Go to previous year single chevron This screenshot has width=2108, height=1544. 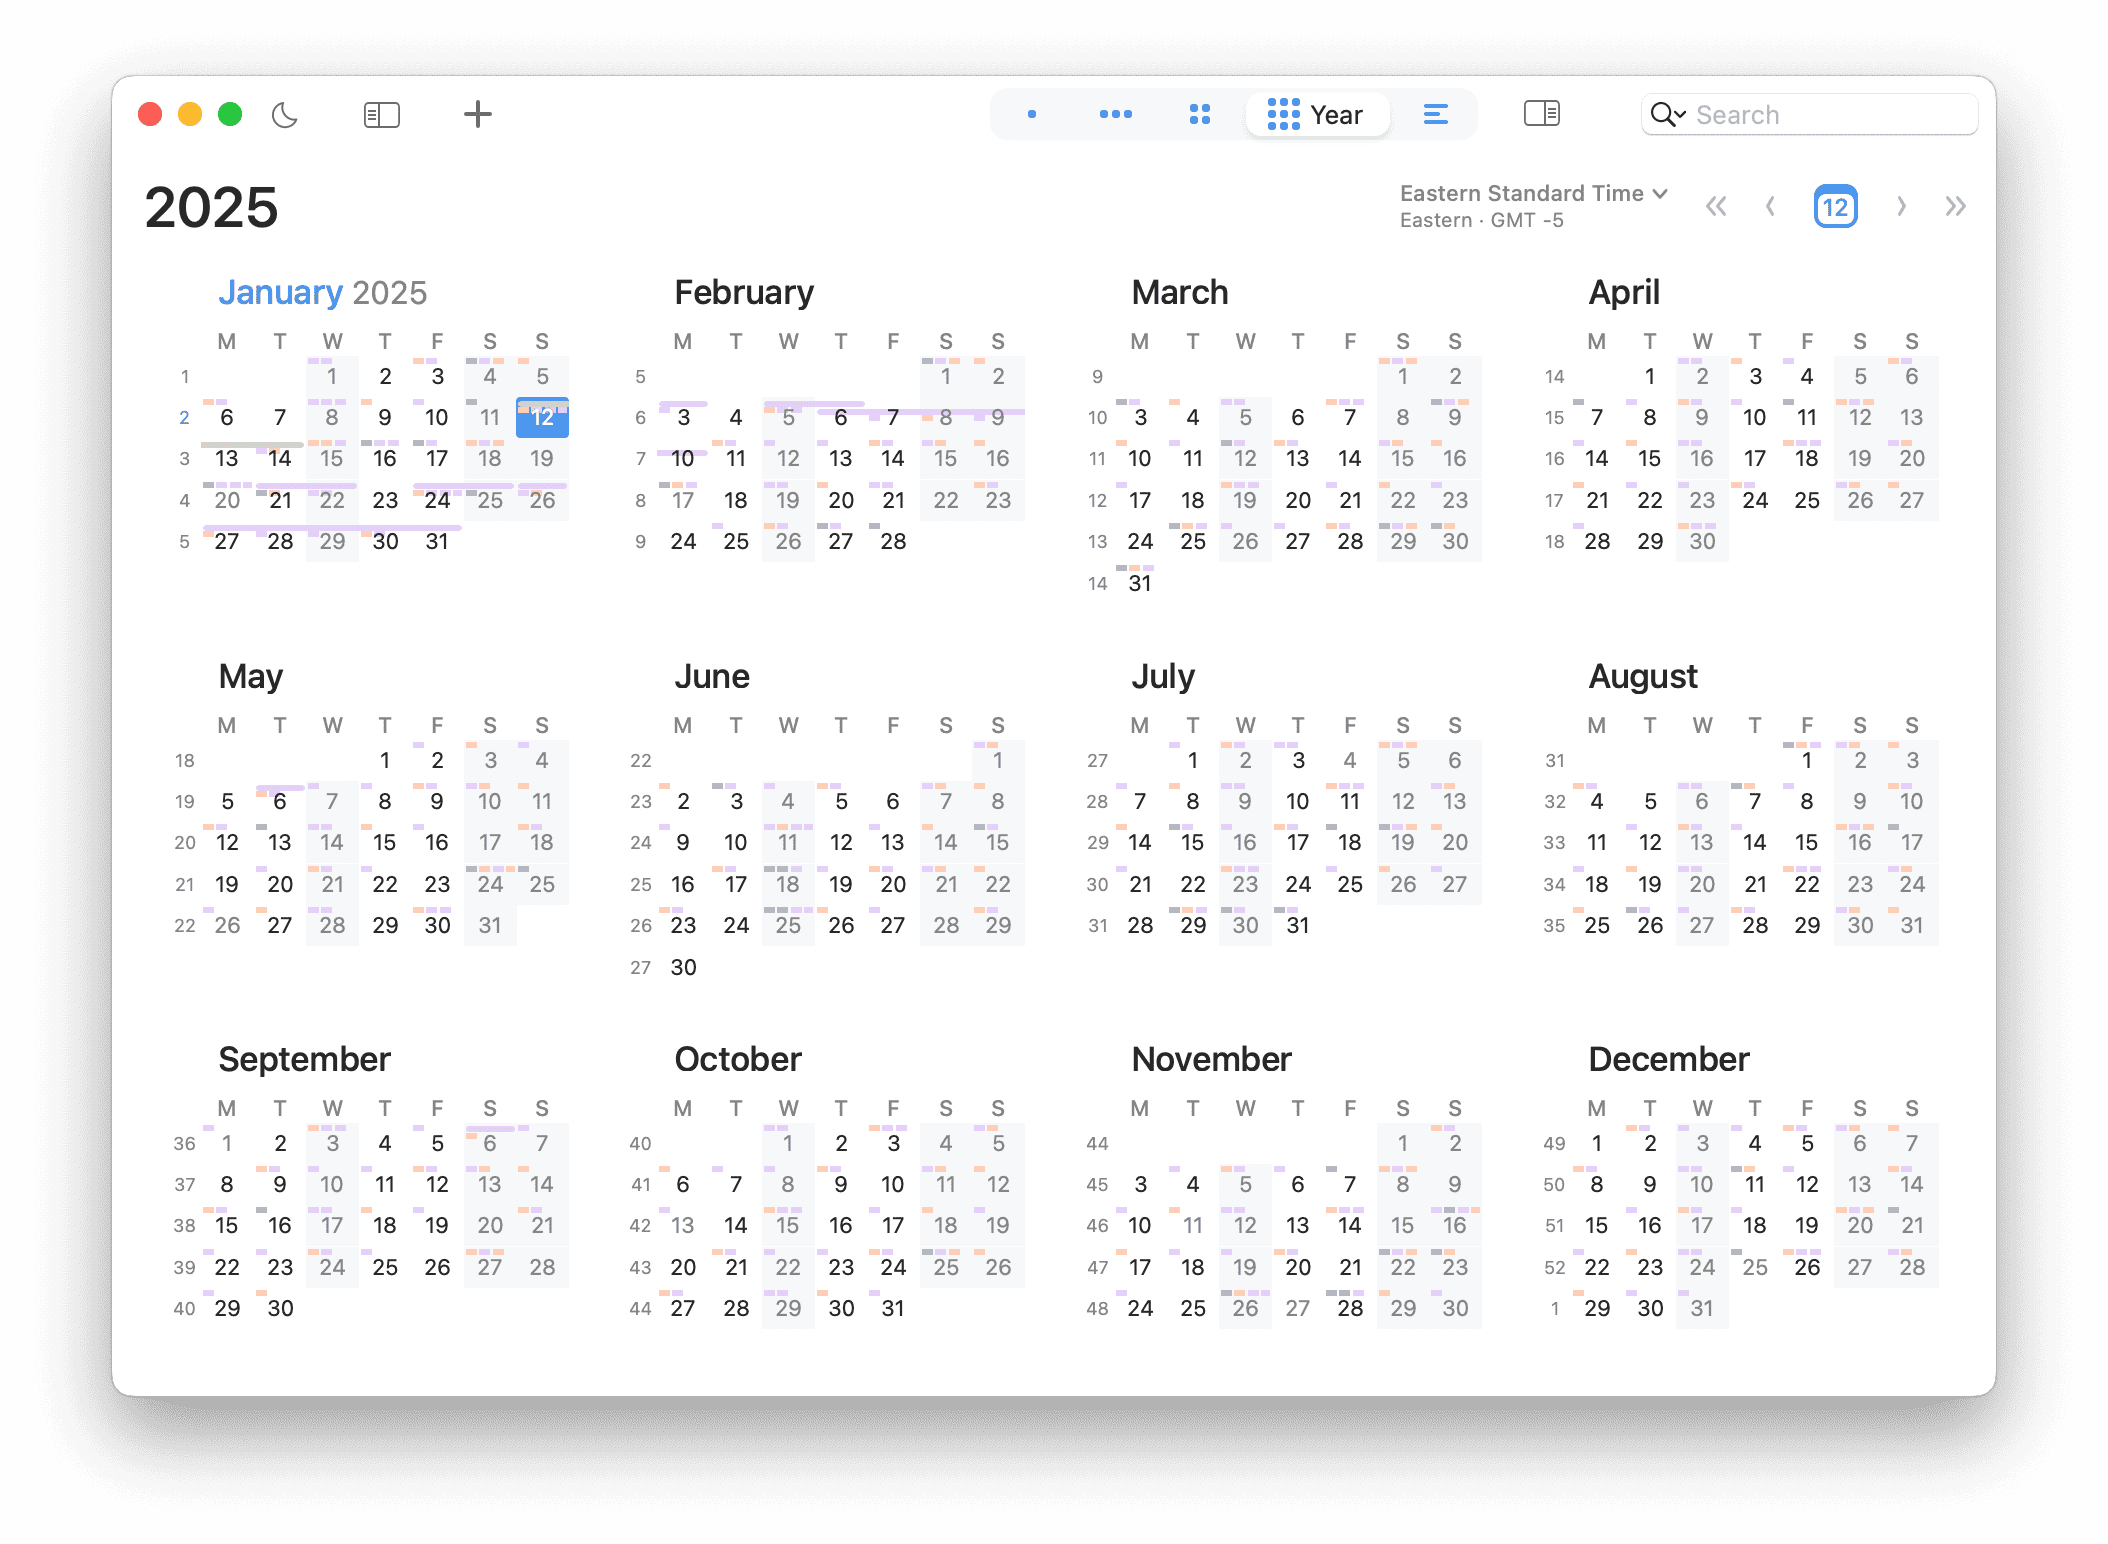pyautogui.click(x=1771, y=207)
